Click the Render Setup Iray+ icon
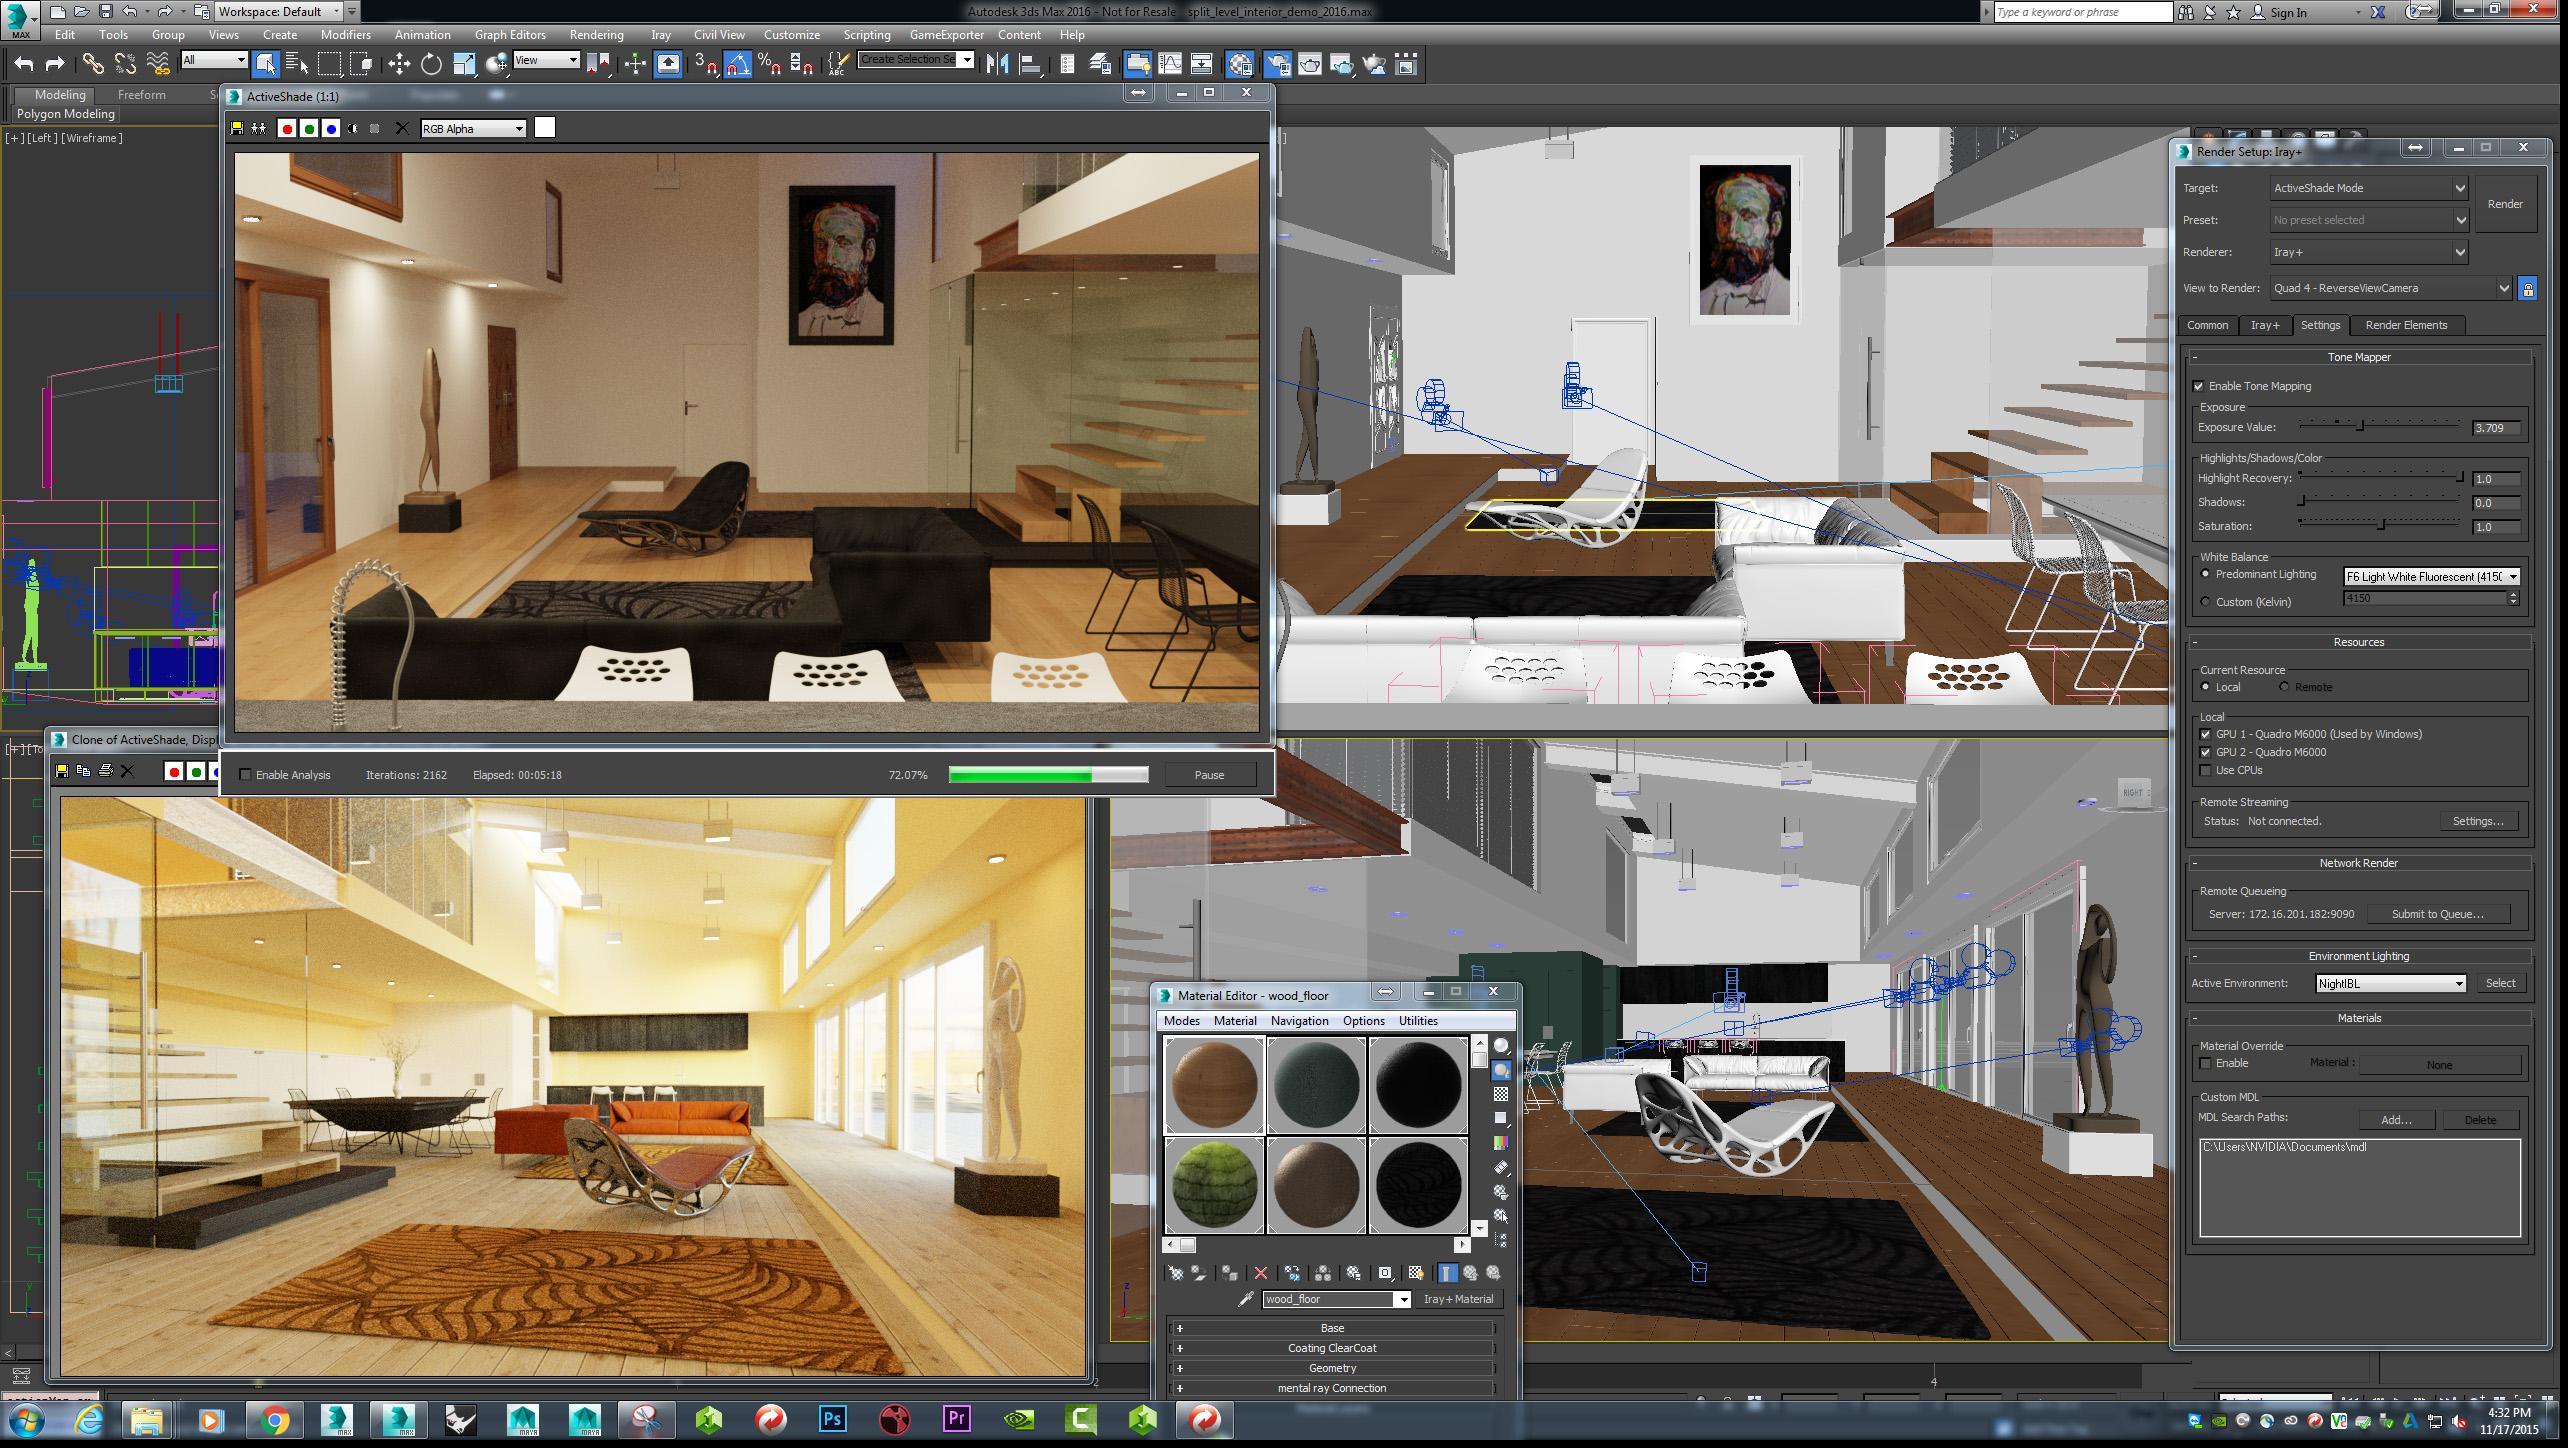This screenshot has width=2568, height=1448. pos(2182,150)
